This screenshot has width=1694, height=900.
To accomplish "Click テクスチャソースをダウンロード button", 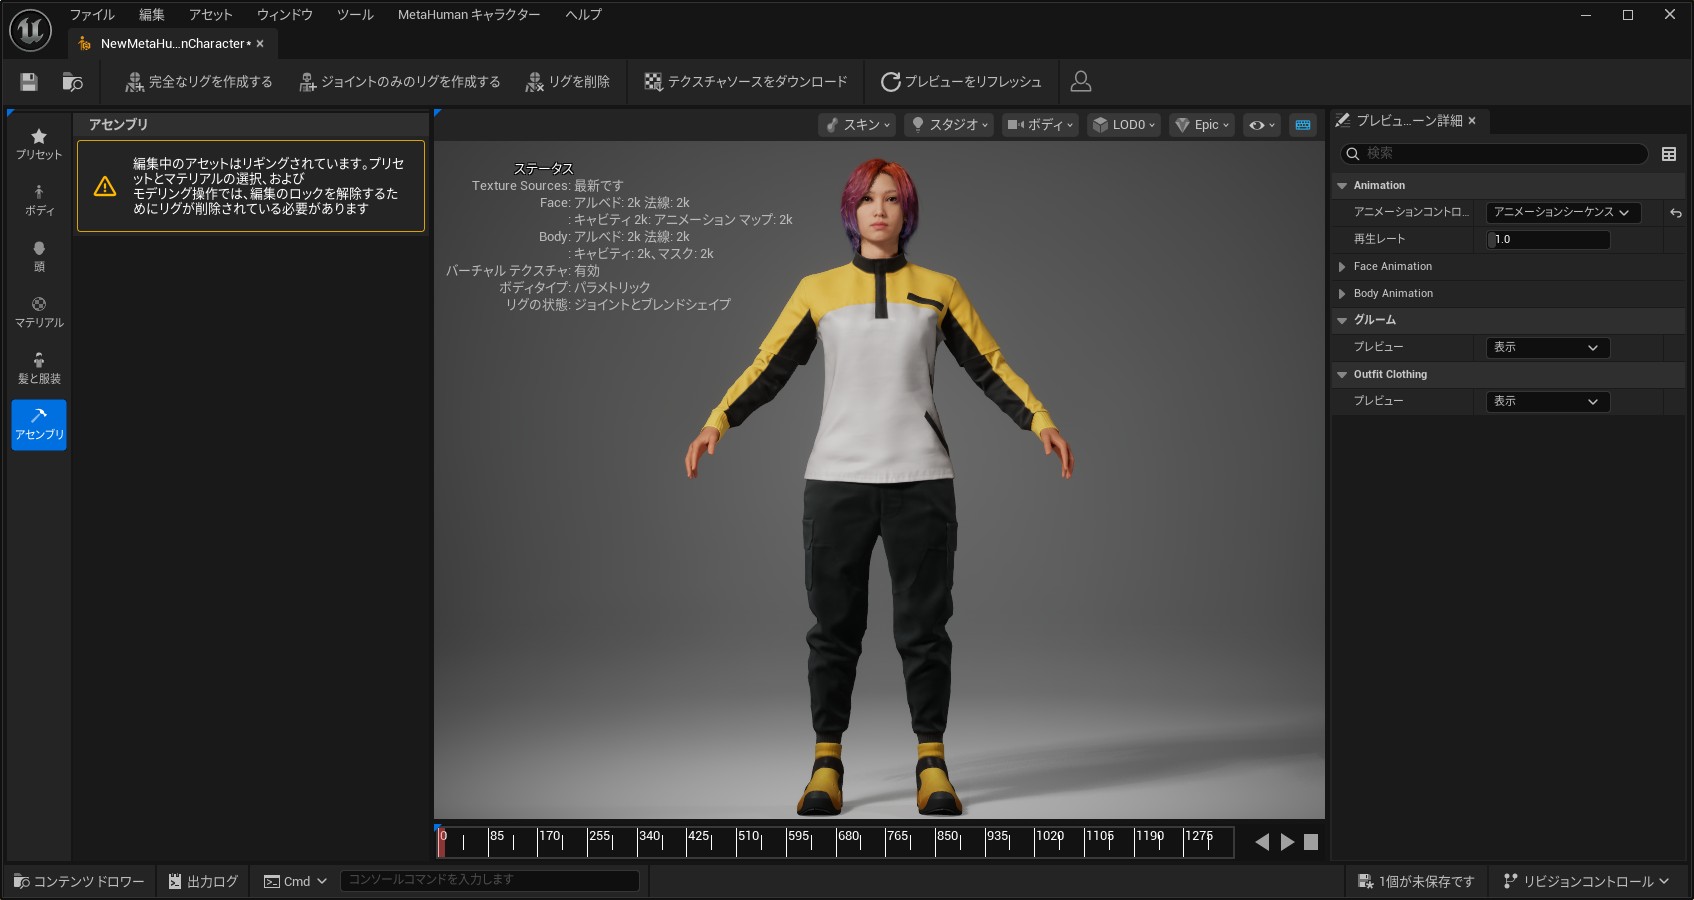I will click(746, 82).
